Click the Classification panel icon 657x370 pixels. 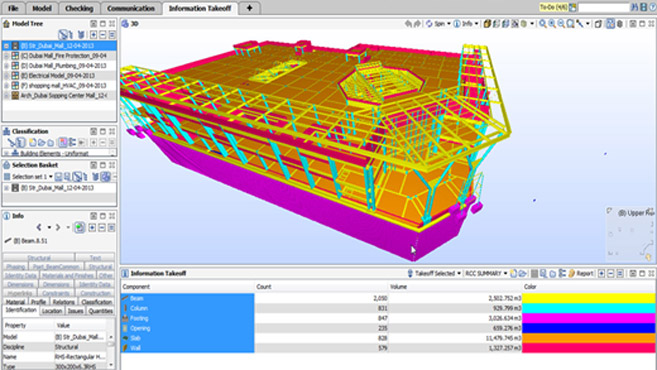(6, 131)
